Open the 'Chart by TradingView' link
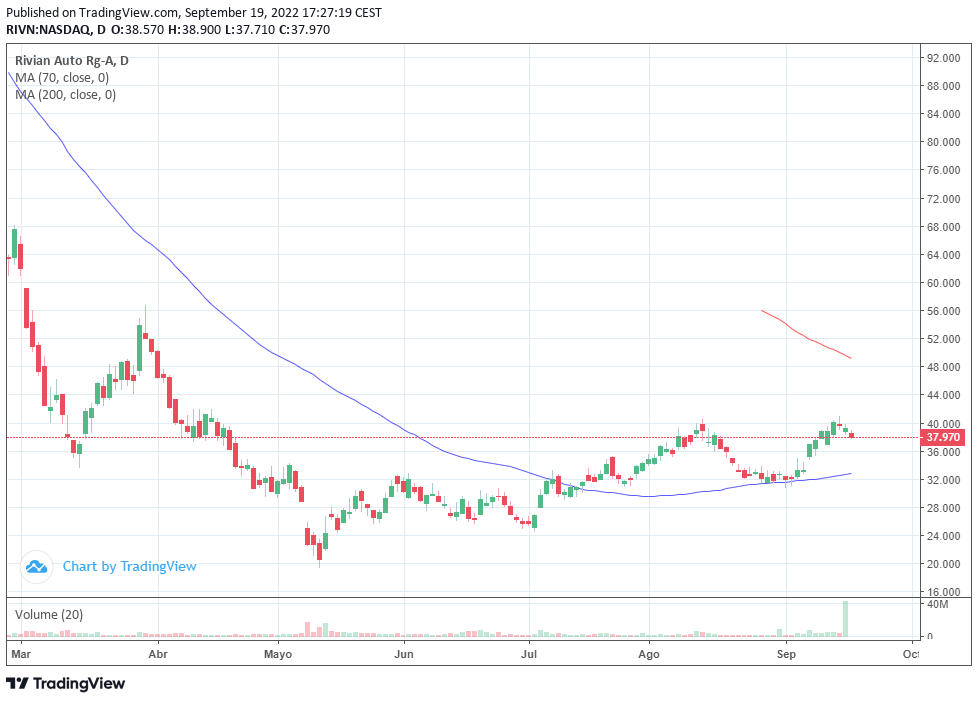Image resolution: width=978 pixels, height=702 pixels. pyautogui.click(x=130, y=567)
